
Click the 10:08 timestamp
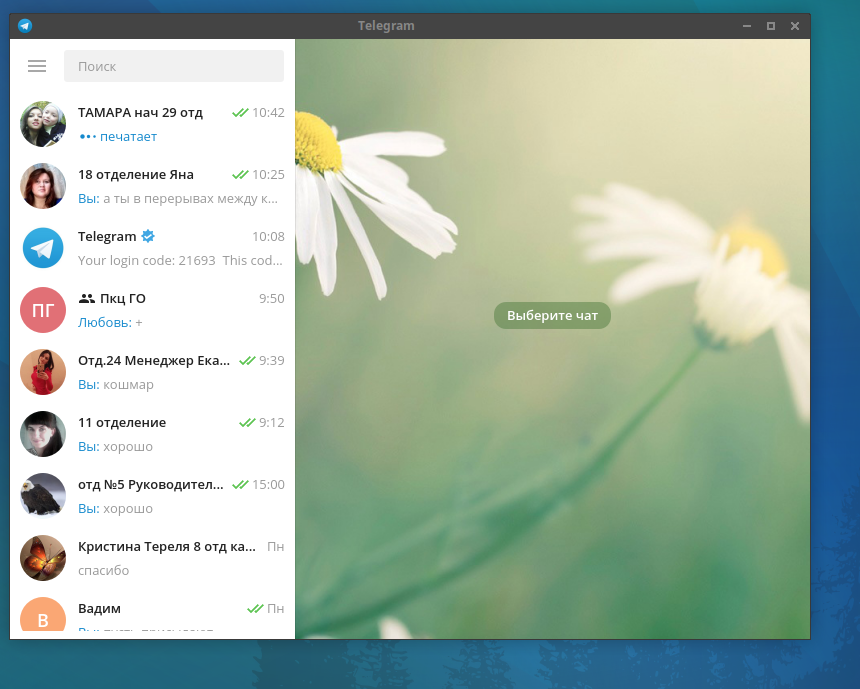pyautogui.click(x=268, y=236)
